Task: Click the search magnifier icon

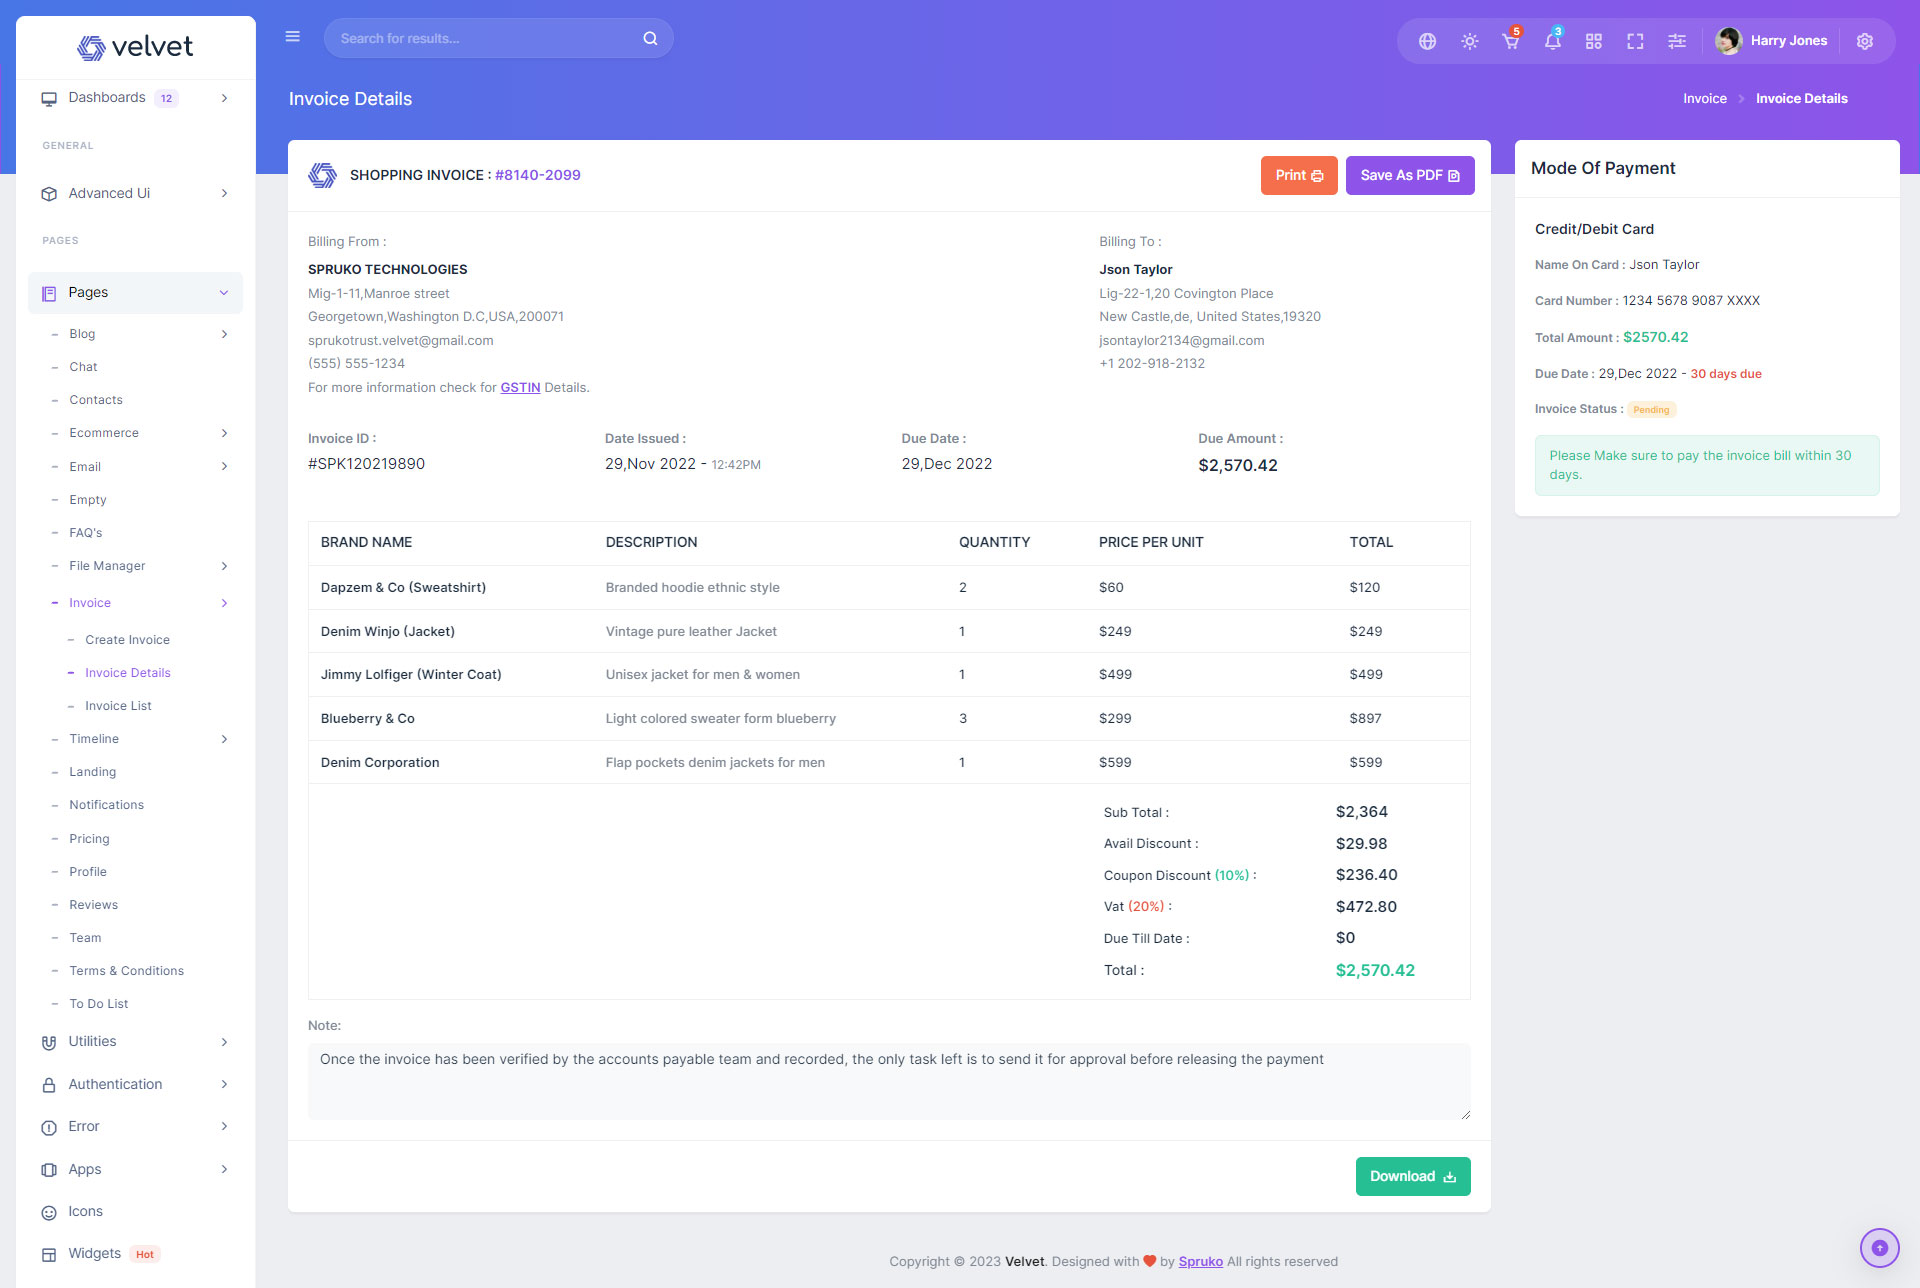Action: pos(650,38)
